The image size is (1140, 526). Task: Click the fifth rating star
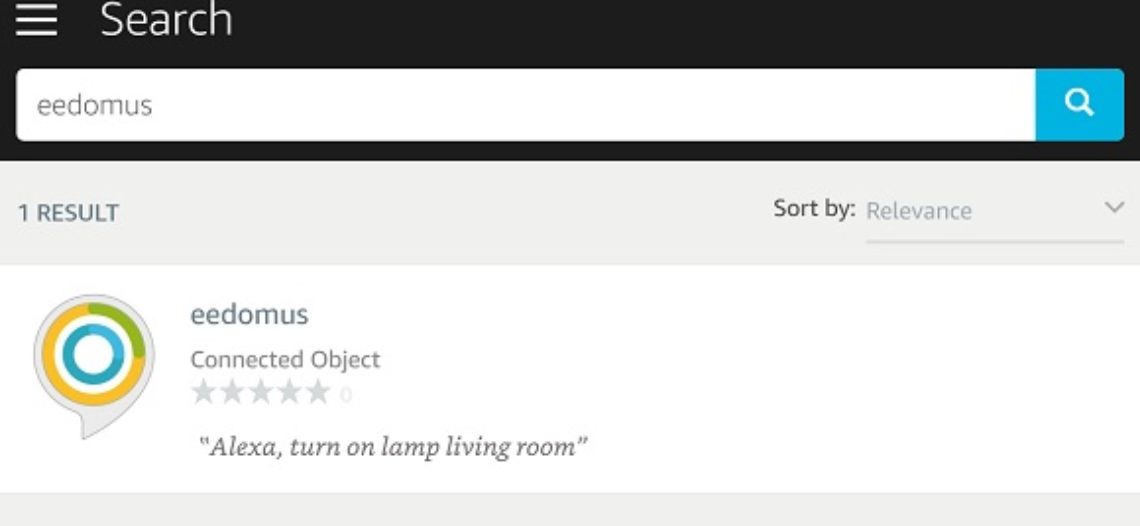pos(318,393)
